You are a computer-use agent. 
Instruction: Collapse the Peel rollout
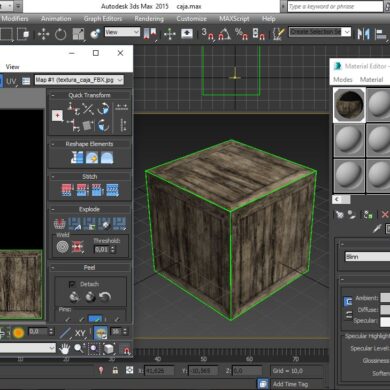click(53, 268)
